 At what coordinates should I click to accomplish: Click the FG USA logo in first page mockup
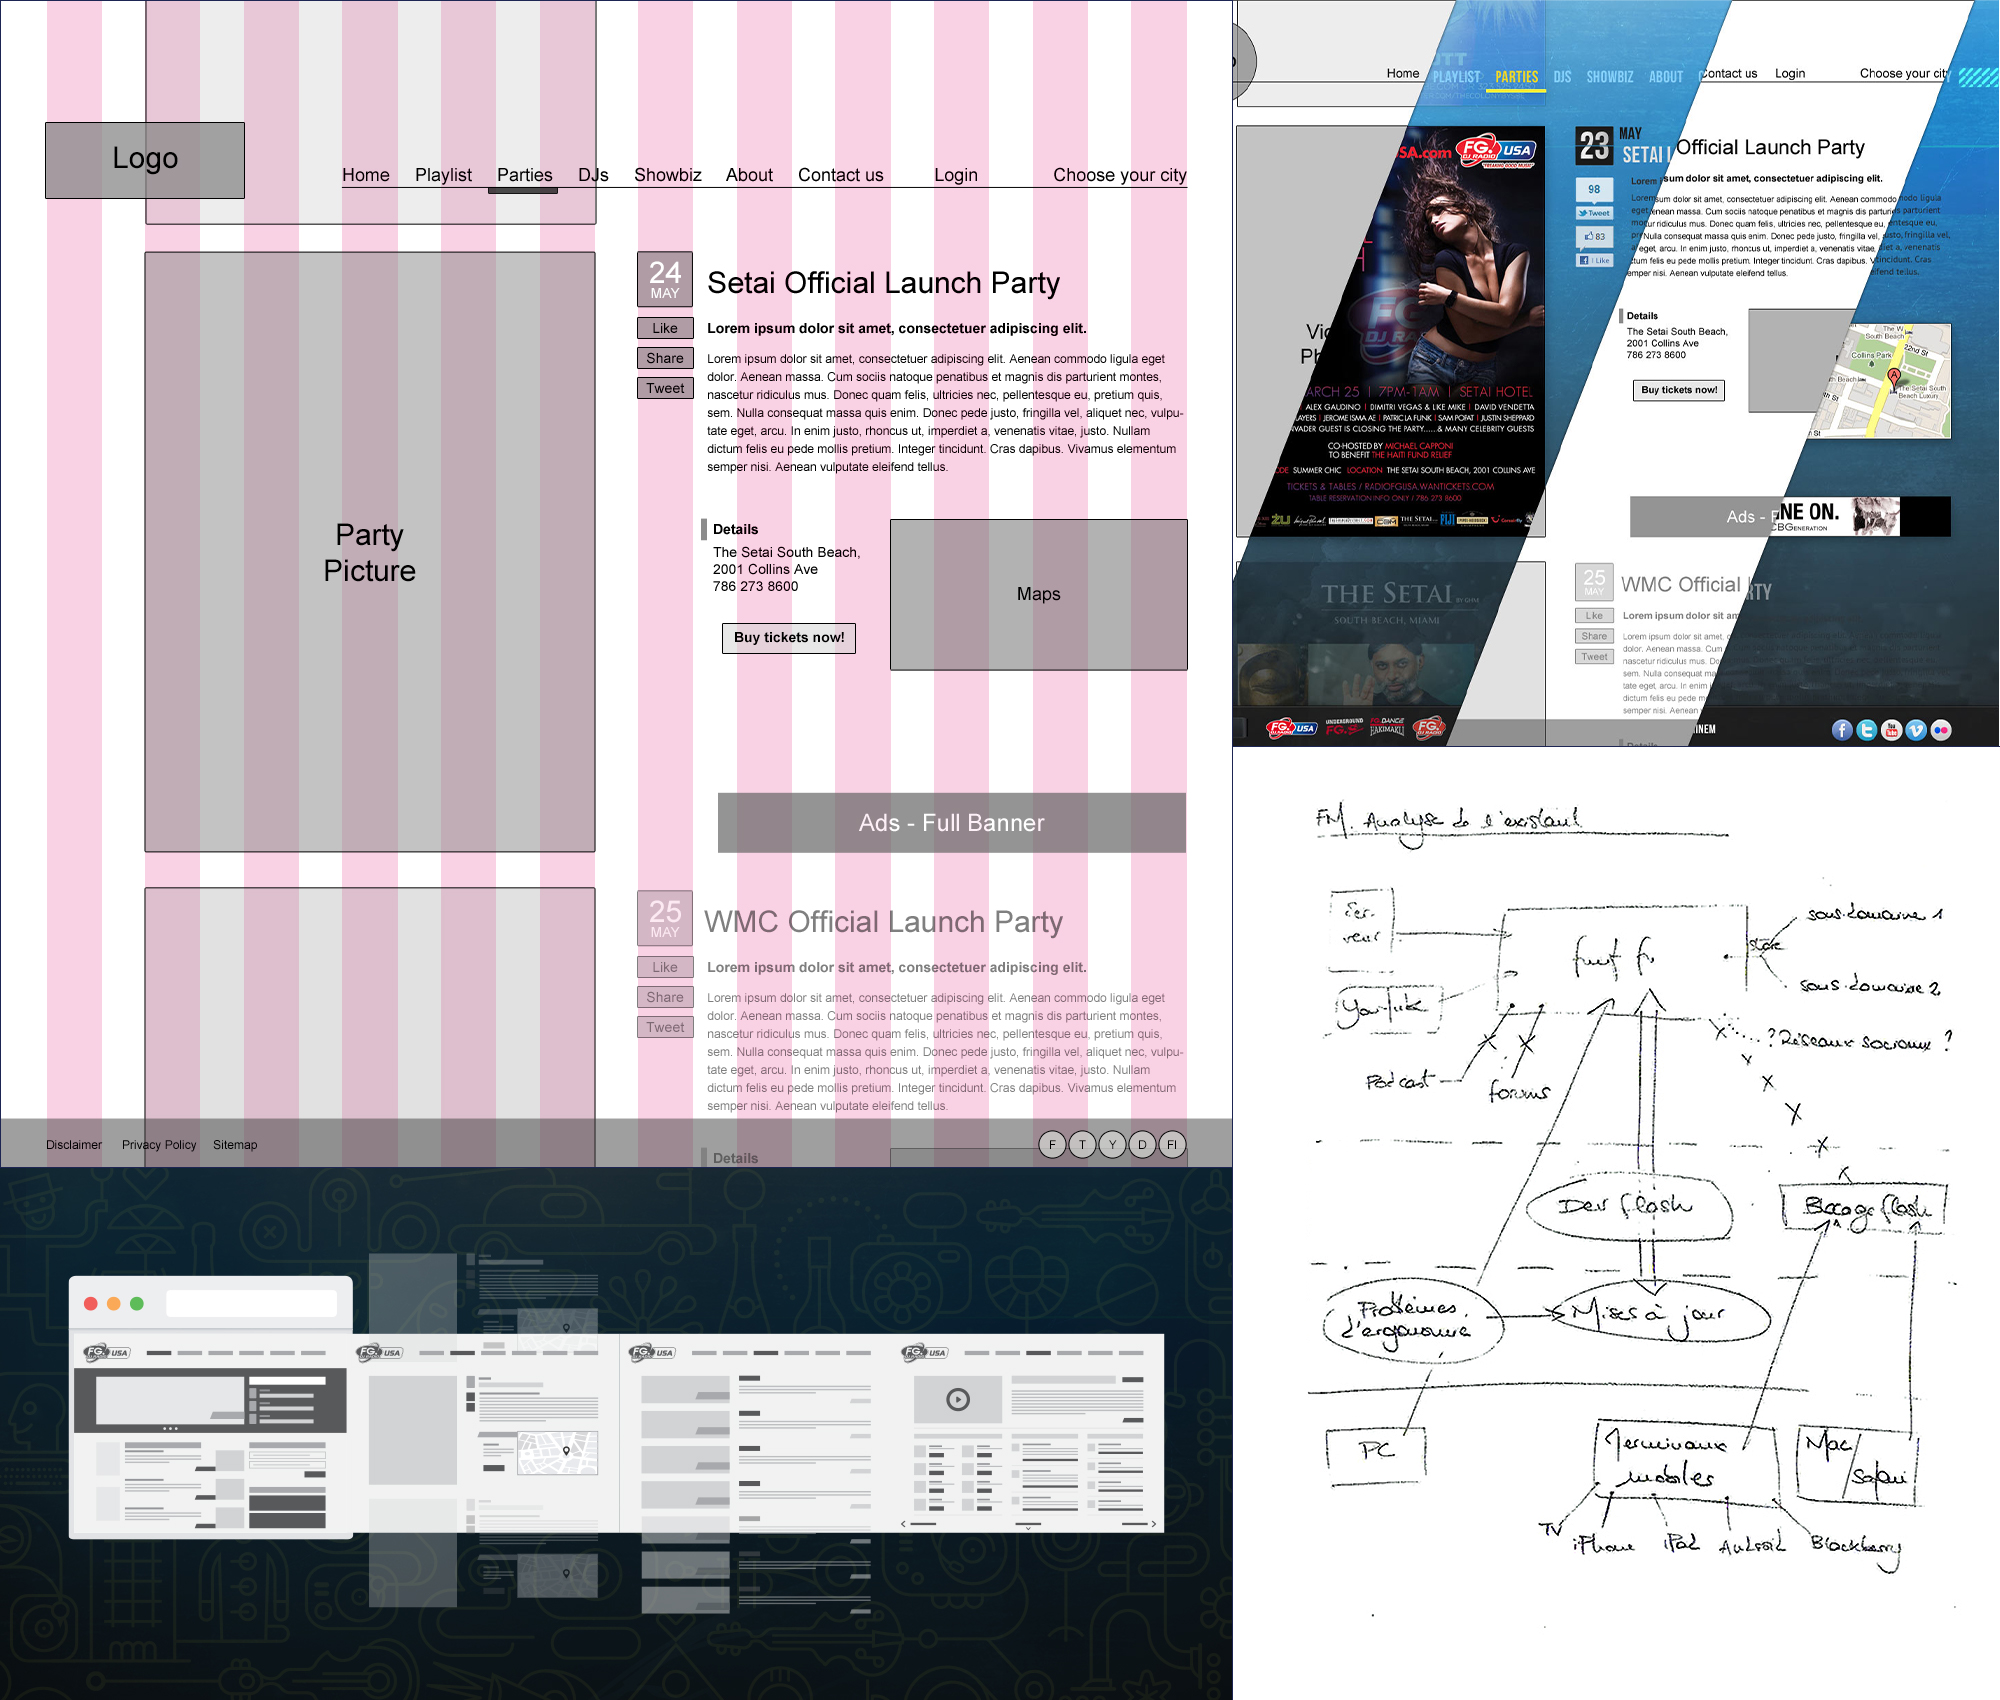(107, 1352)
